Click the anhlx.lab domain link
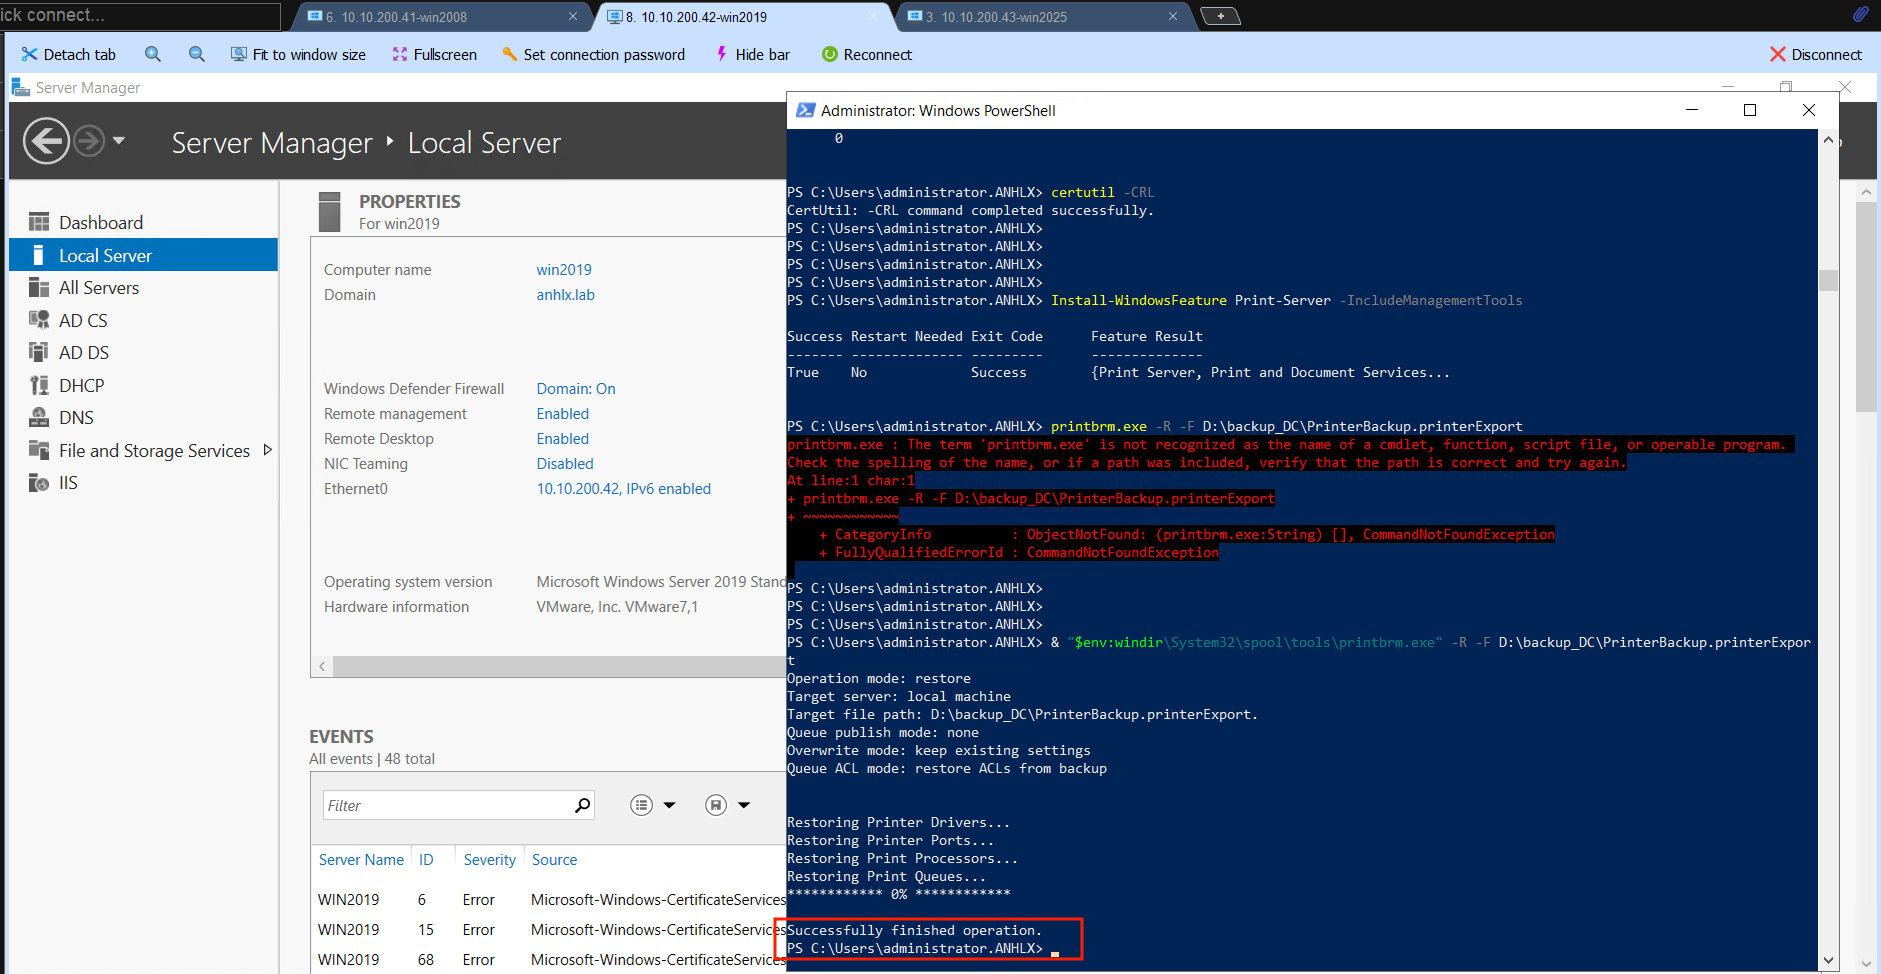 pos(565,294)
